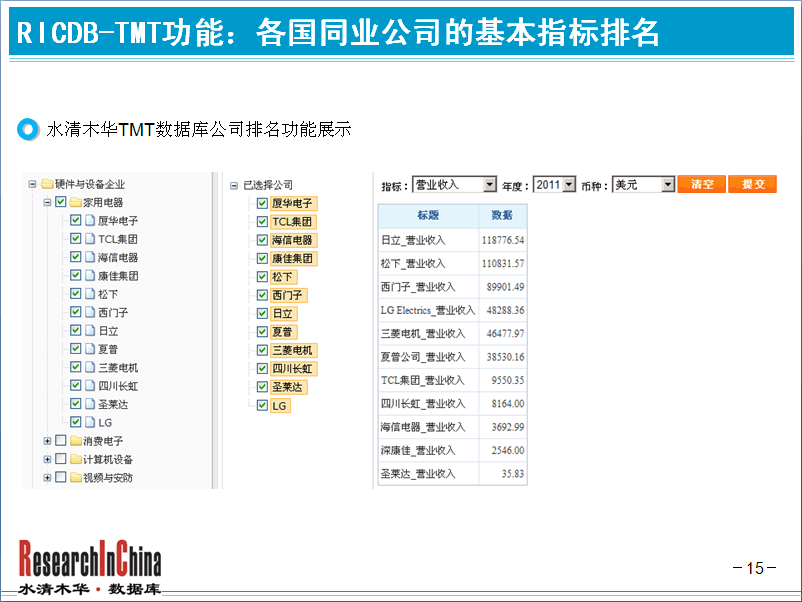Image resolution: width=802 pixels, height=602 pixels.
Task: Click the 视频与安防 folder icon
Action: tap(76, 478)
